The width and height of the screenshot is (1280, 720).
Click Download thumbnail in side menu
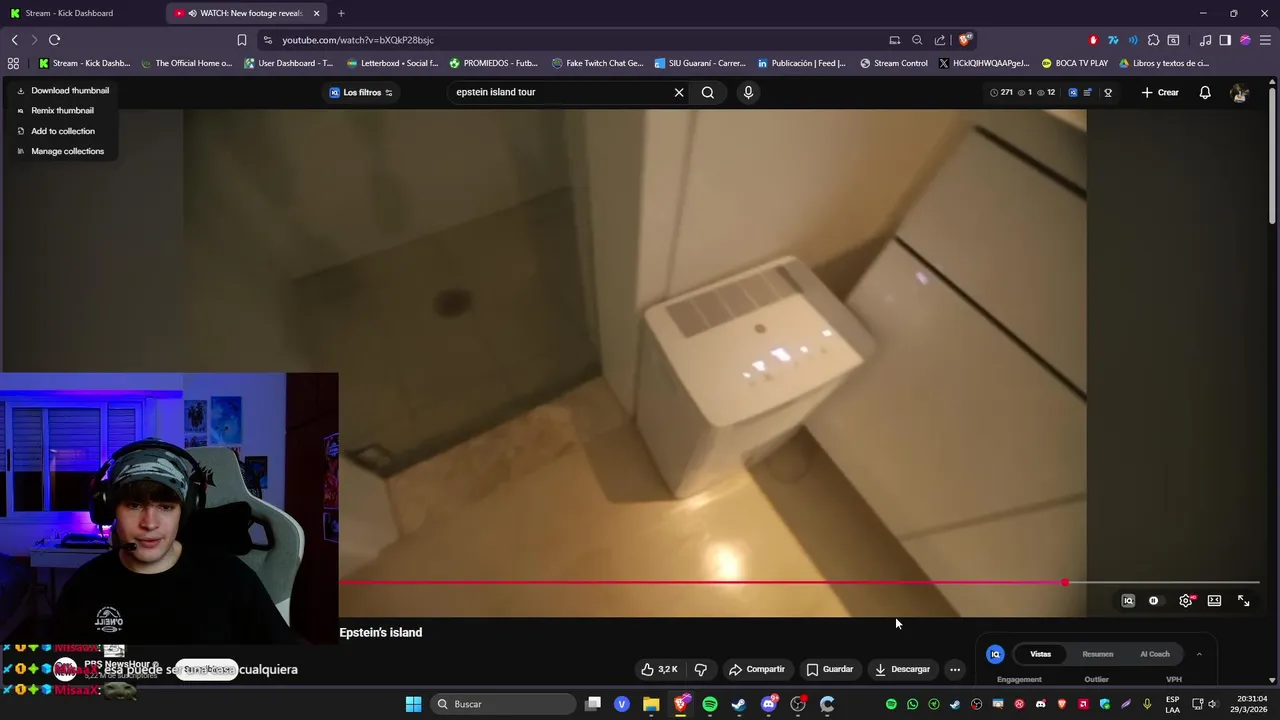coord(62,90)
